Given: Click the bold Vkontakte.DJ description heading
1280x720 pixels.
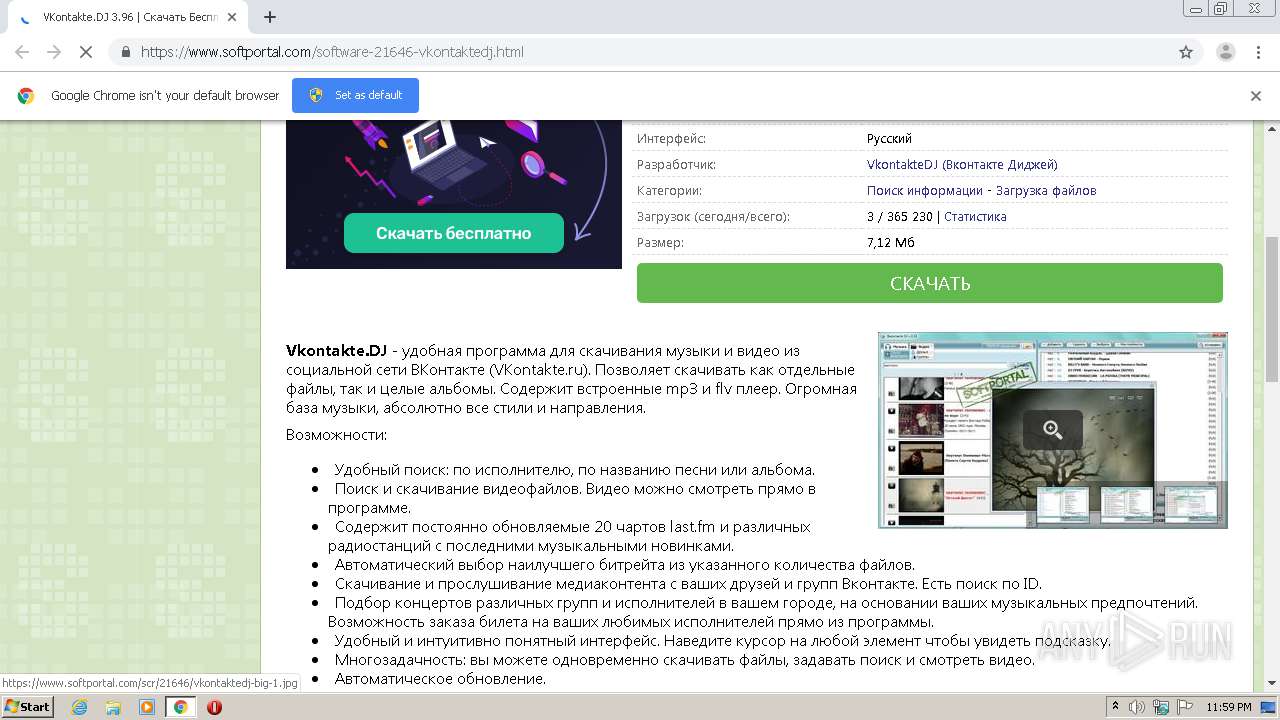Looking at the screenshot, I should pyautogui.click(x=336, y=350).
